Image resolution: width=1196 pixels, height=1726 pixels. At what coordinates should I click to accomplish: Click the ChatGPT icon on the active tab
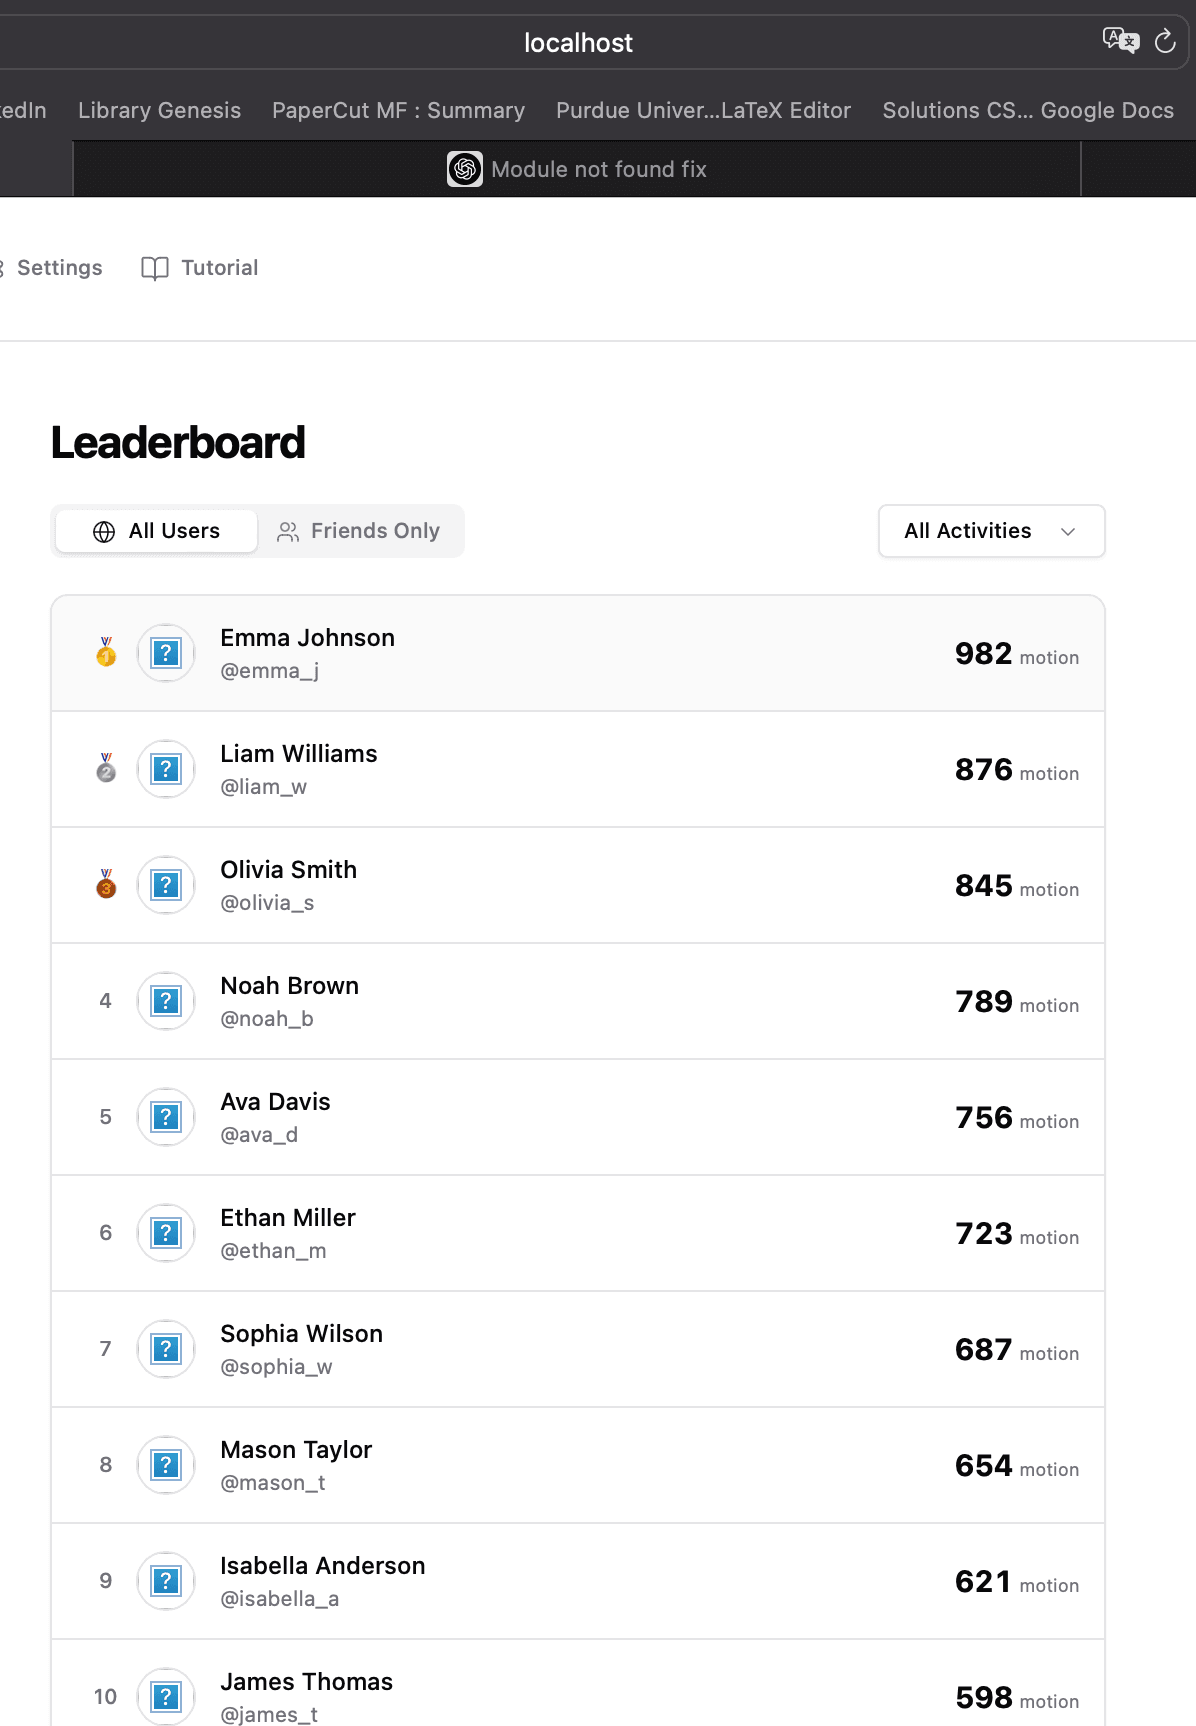click(465, 169)
